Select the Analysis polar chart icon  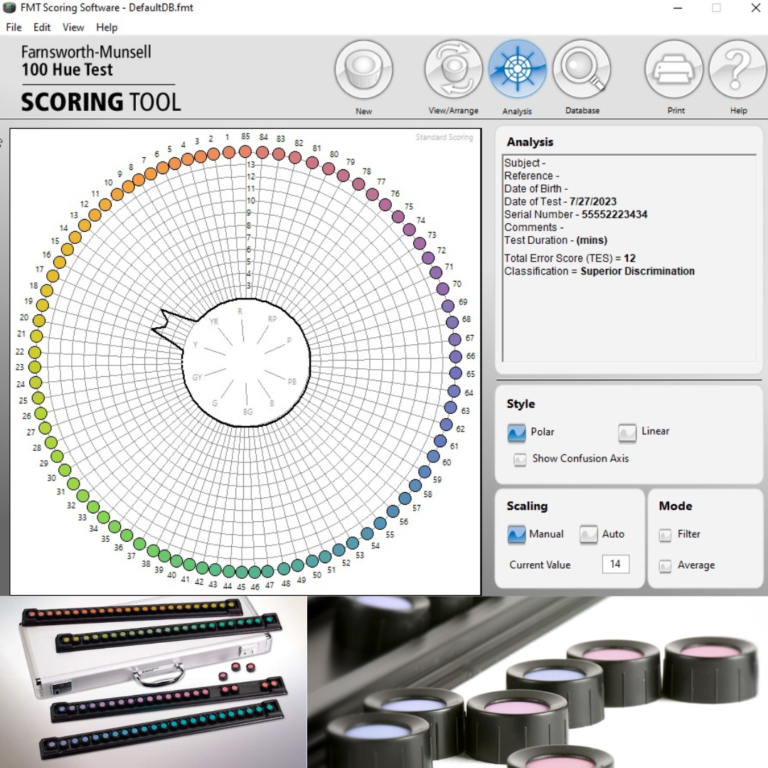[x=517, y=70]
